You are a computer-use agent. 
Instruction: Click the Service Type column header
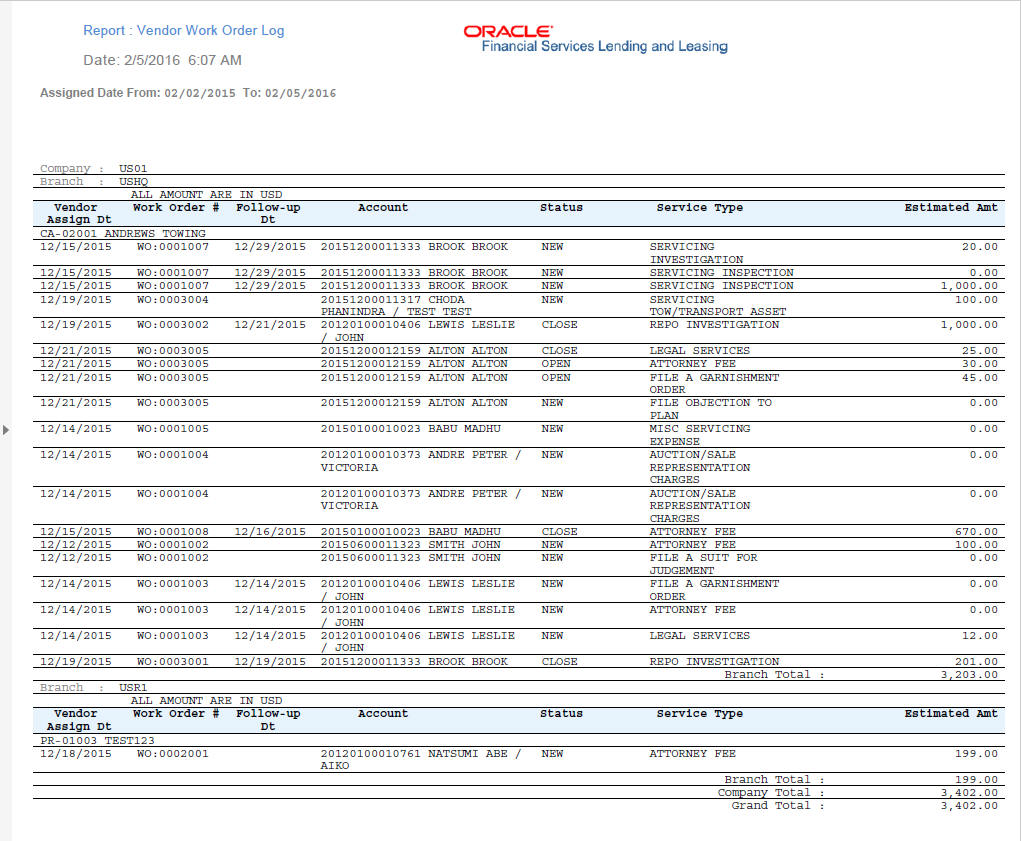click(x=697, y=206)
